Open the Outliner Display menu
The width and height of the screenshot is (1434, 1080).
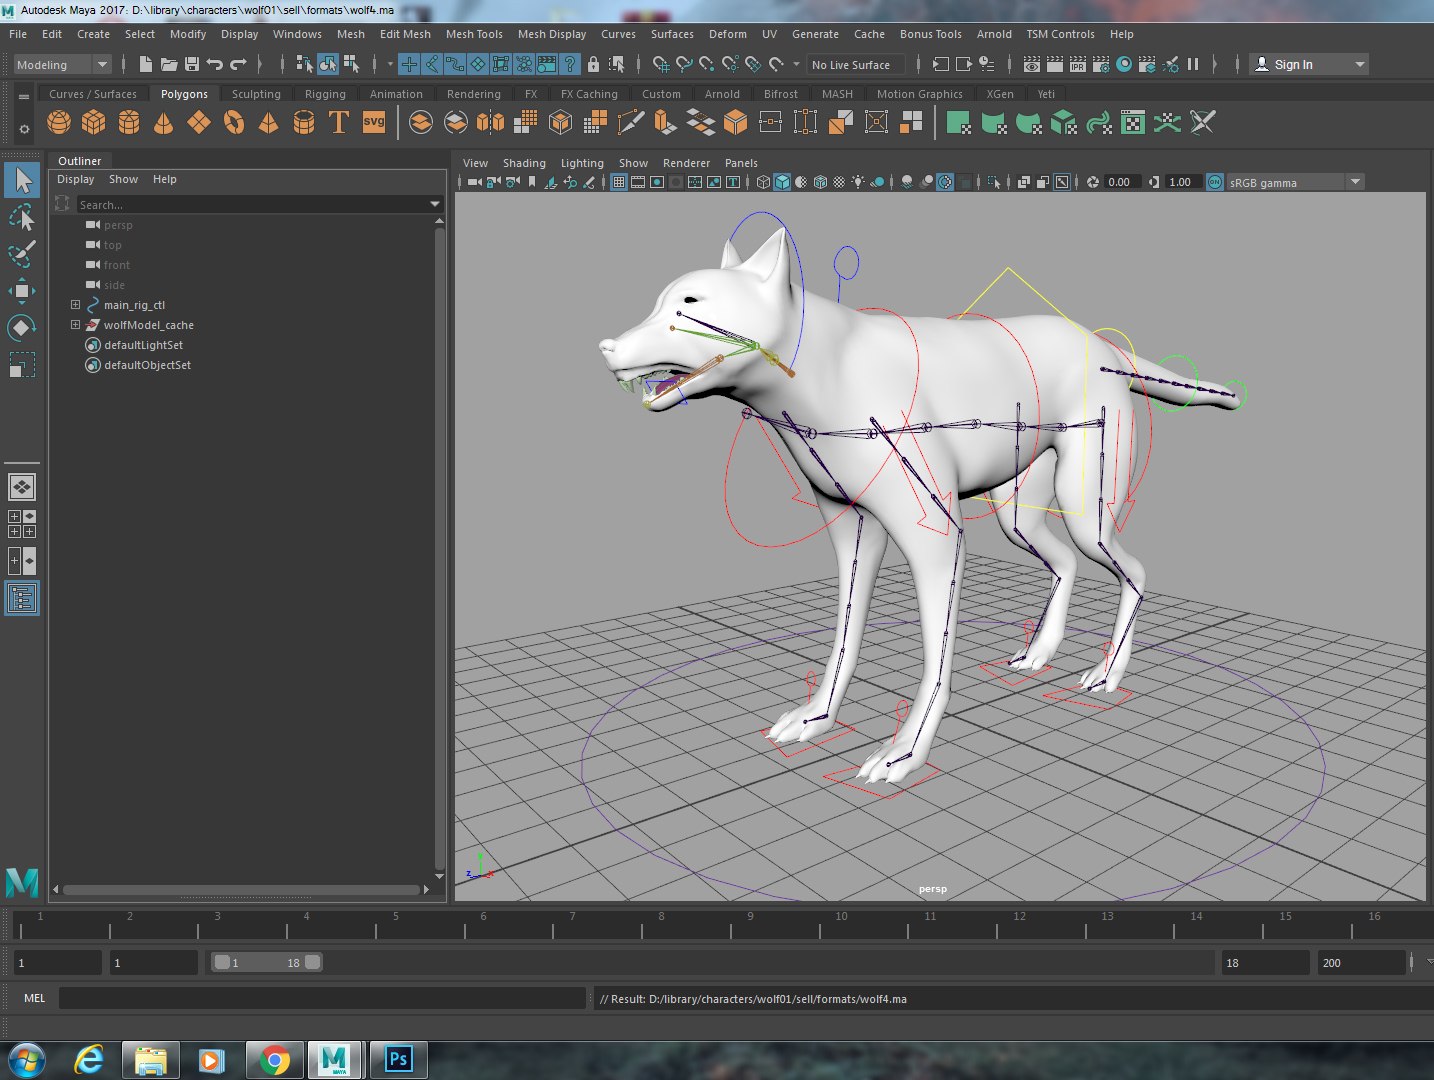click(75, 179)
